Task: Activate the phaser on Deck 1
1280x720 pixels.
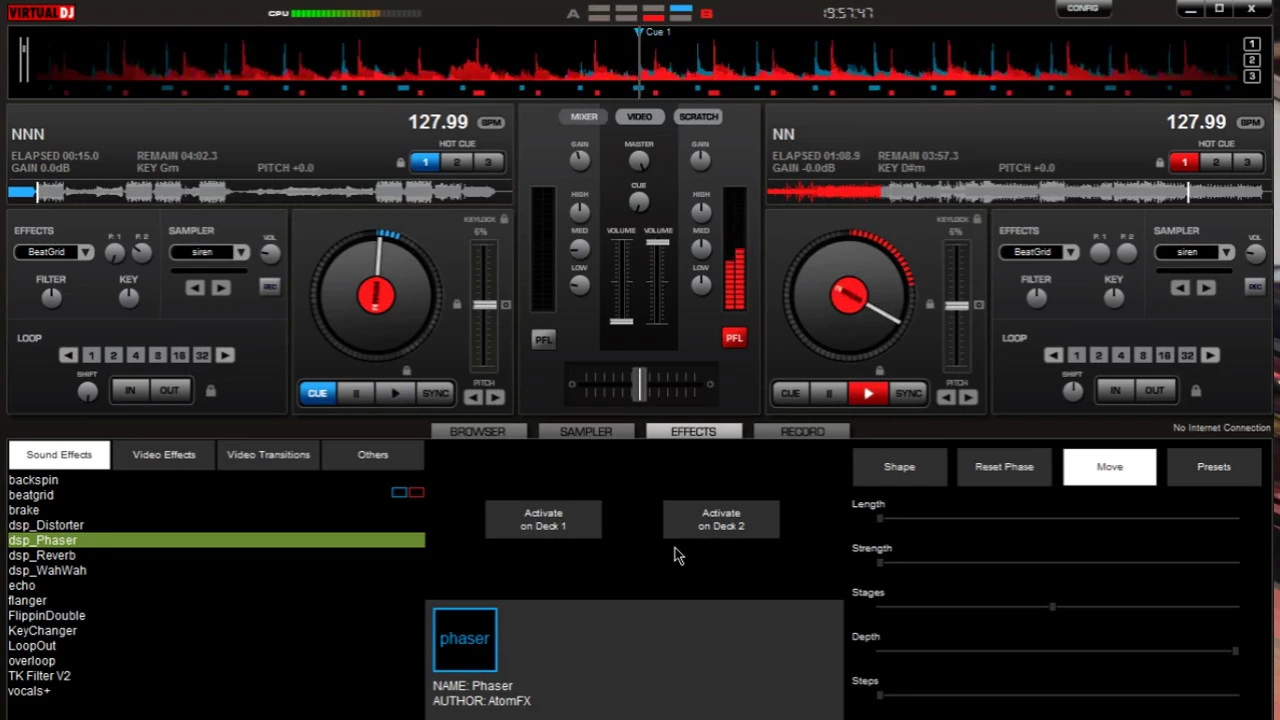Action: [x=543, y=519]
